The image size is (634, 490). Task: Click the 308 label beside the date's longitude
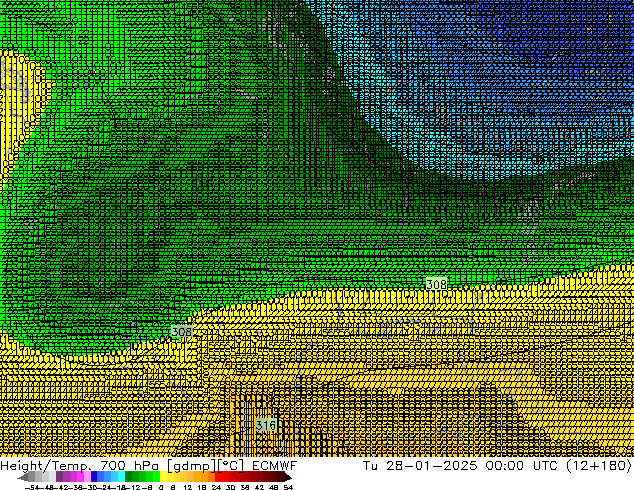pyautogui.click(x=436, y=285)
